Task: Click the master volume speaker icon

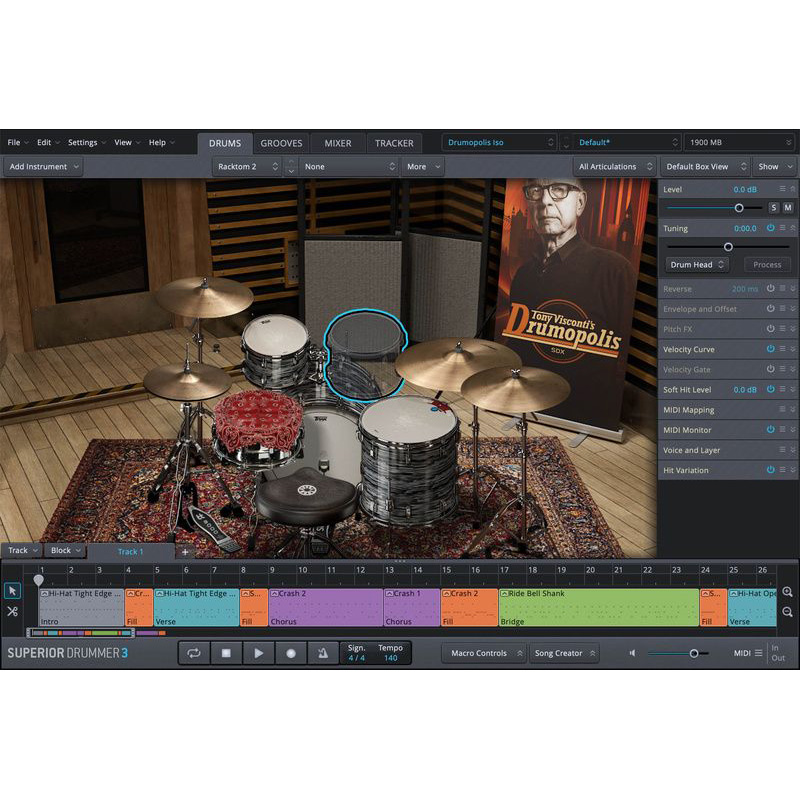Action: [633, 653]
